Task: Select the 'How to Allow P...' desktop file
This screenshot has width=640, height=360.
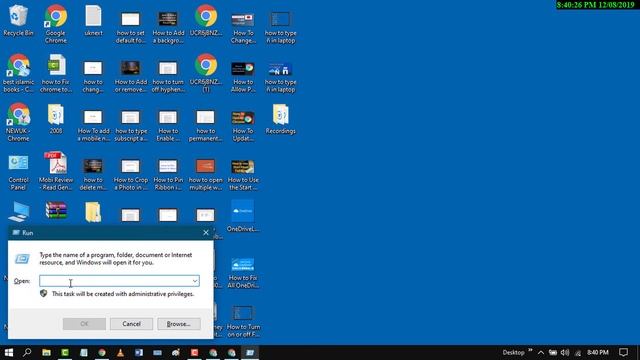Action: coord(243,76)
